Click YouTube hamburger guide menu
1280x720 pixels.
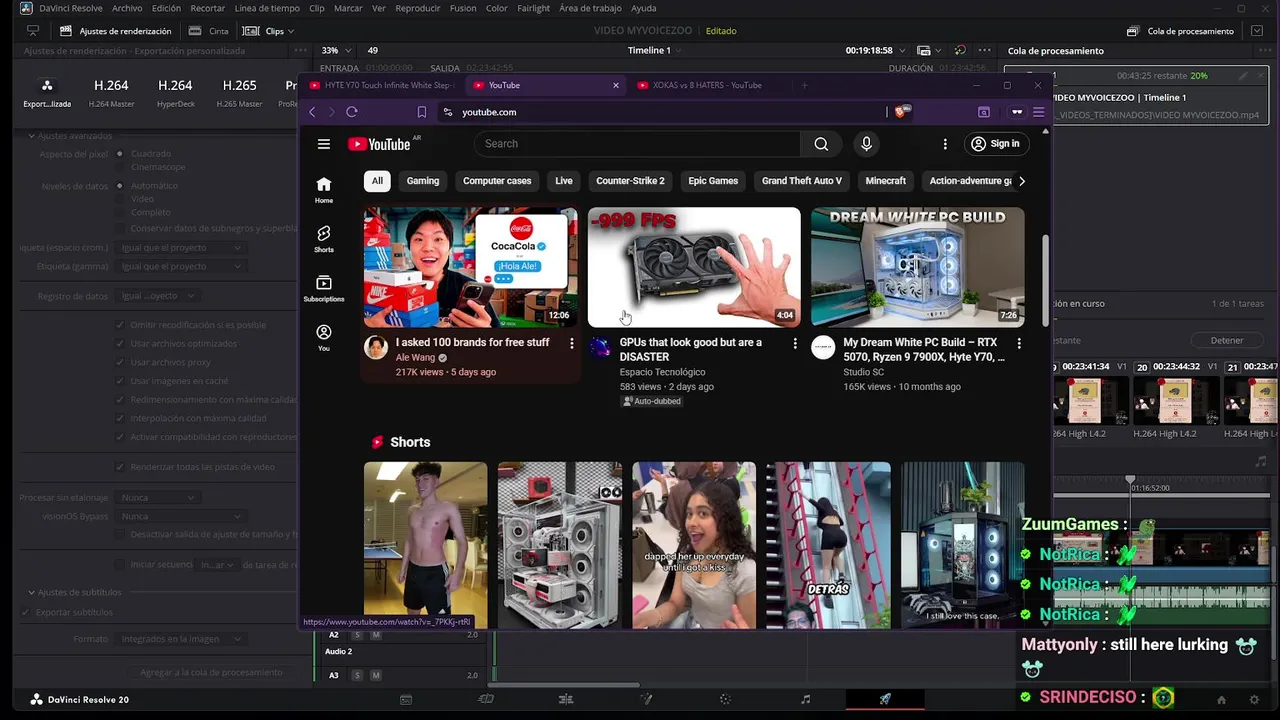pyautogui.click(x=324, y=144)
